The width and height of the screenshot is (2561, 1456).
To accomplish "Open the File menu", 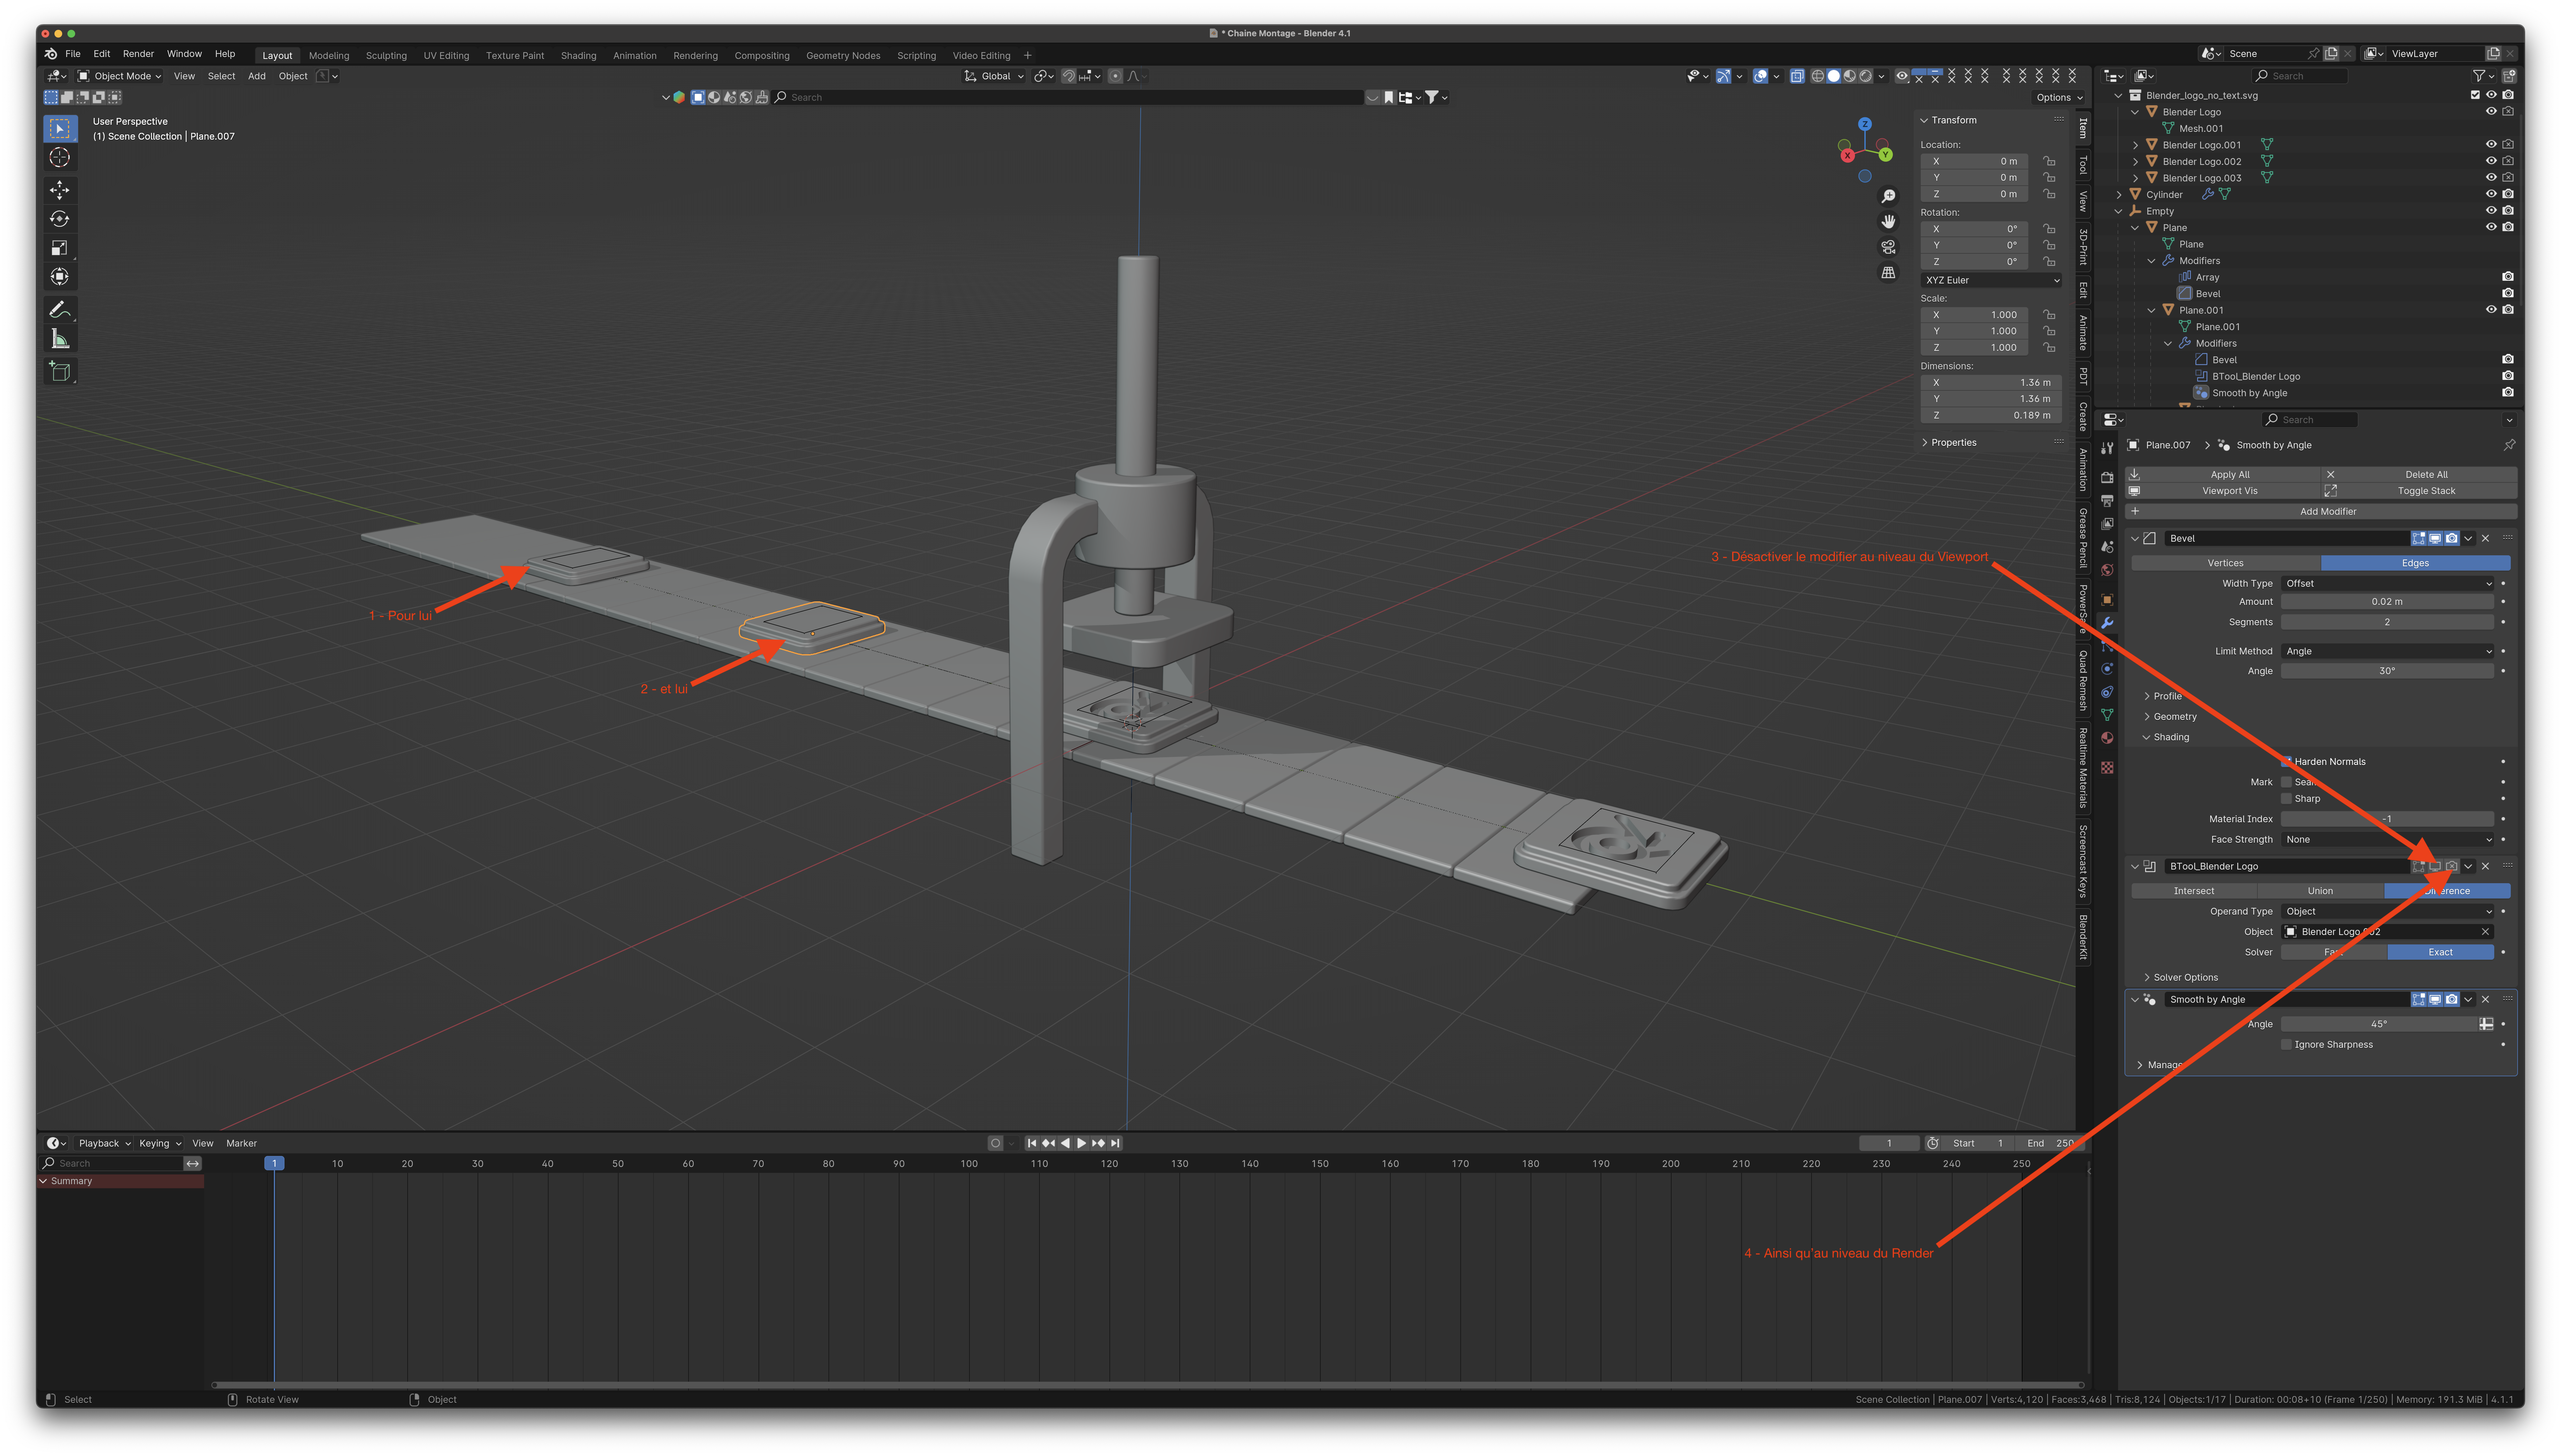I will tap(73, 54).
